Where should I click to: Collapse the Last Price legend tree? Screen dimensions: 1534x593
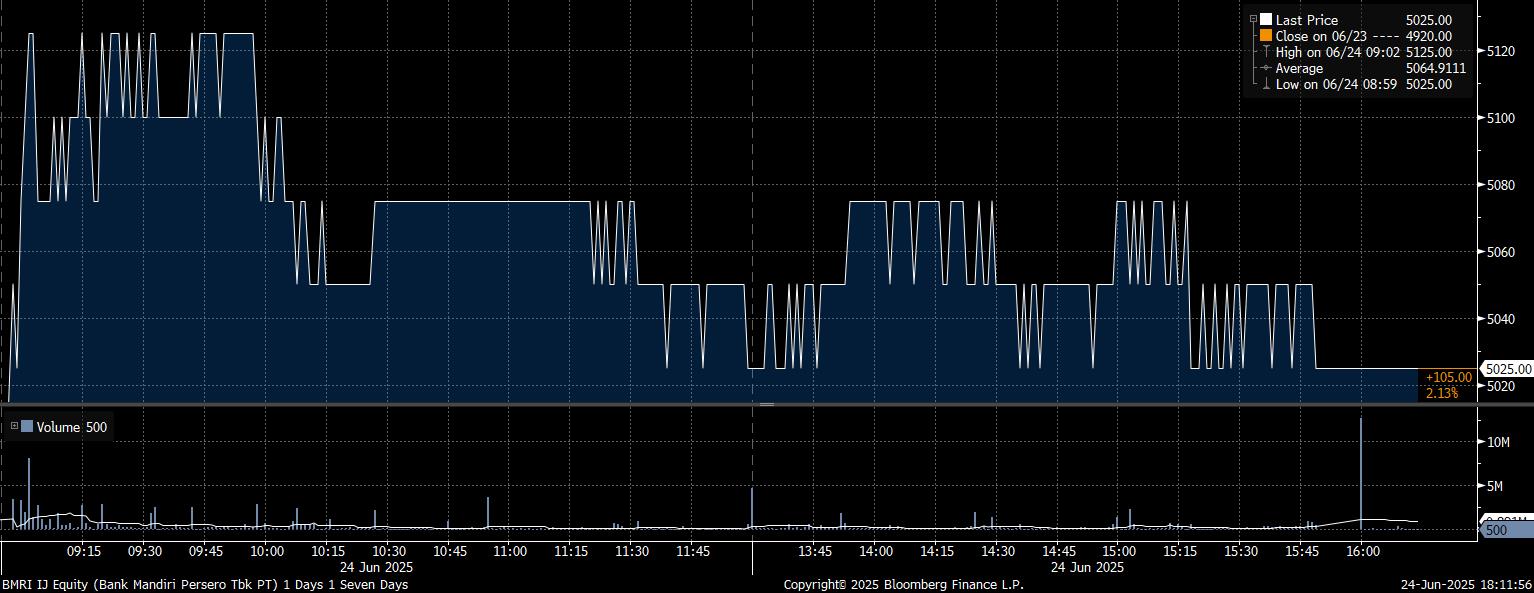1253,19
